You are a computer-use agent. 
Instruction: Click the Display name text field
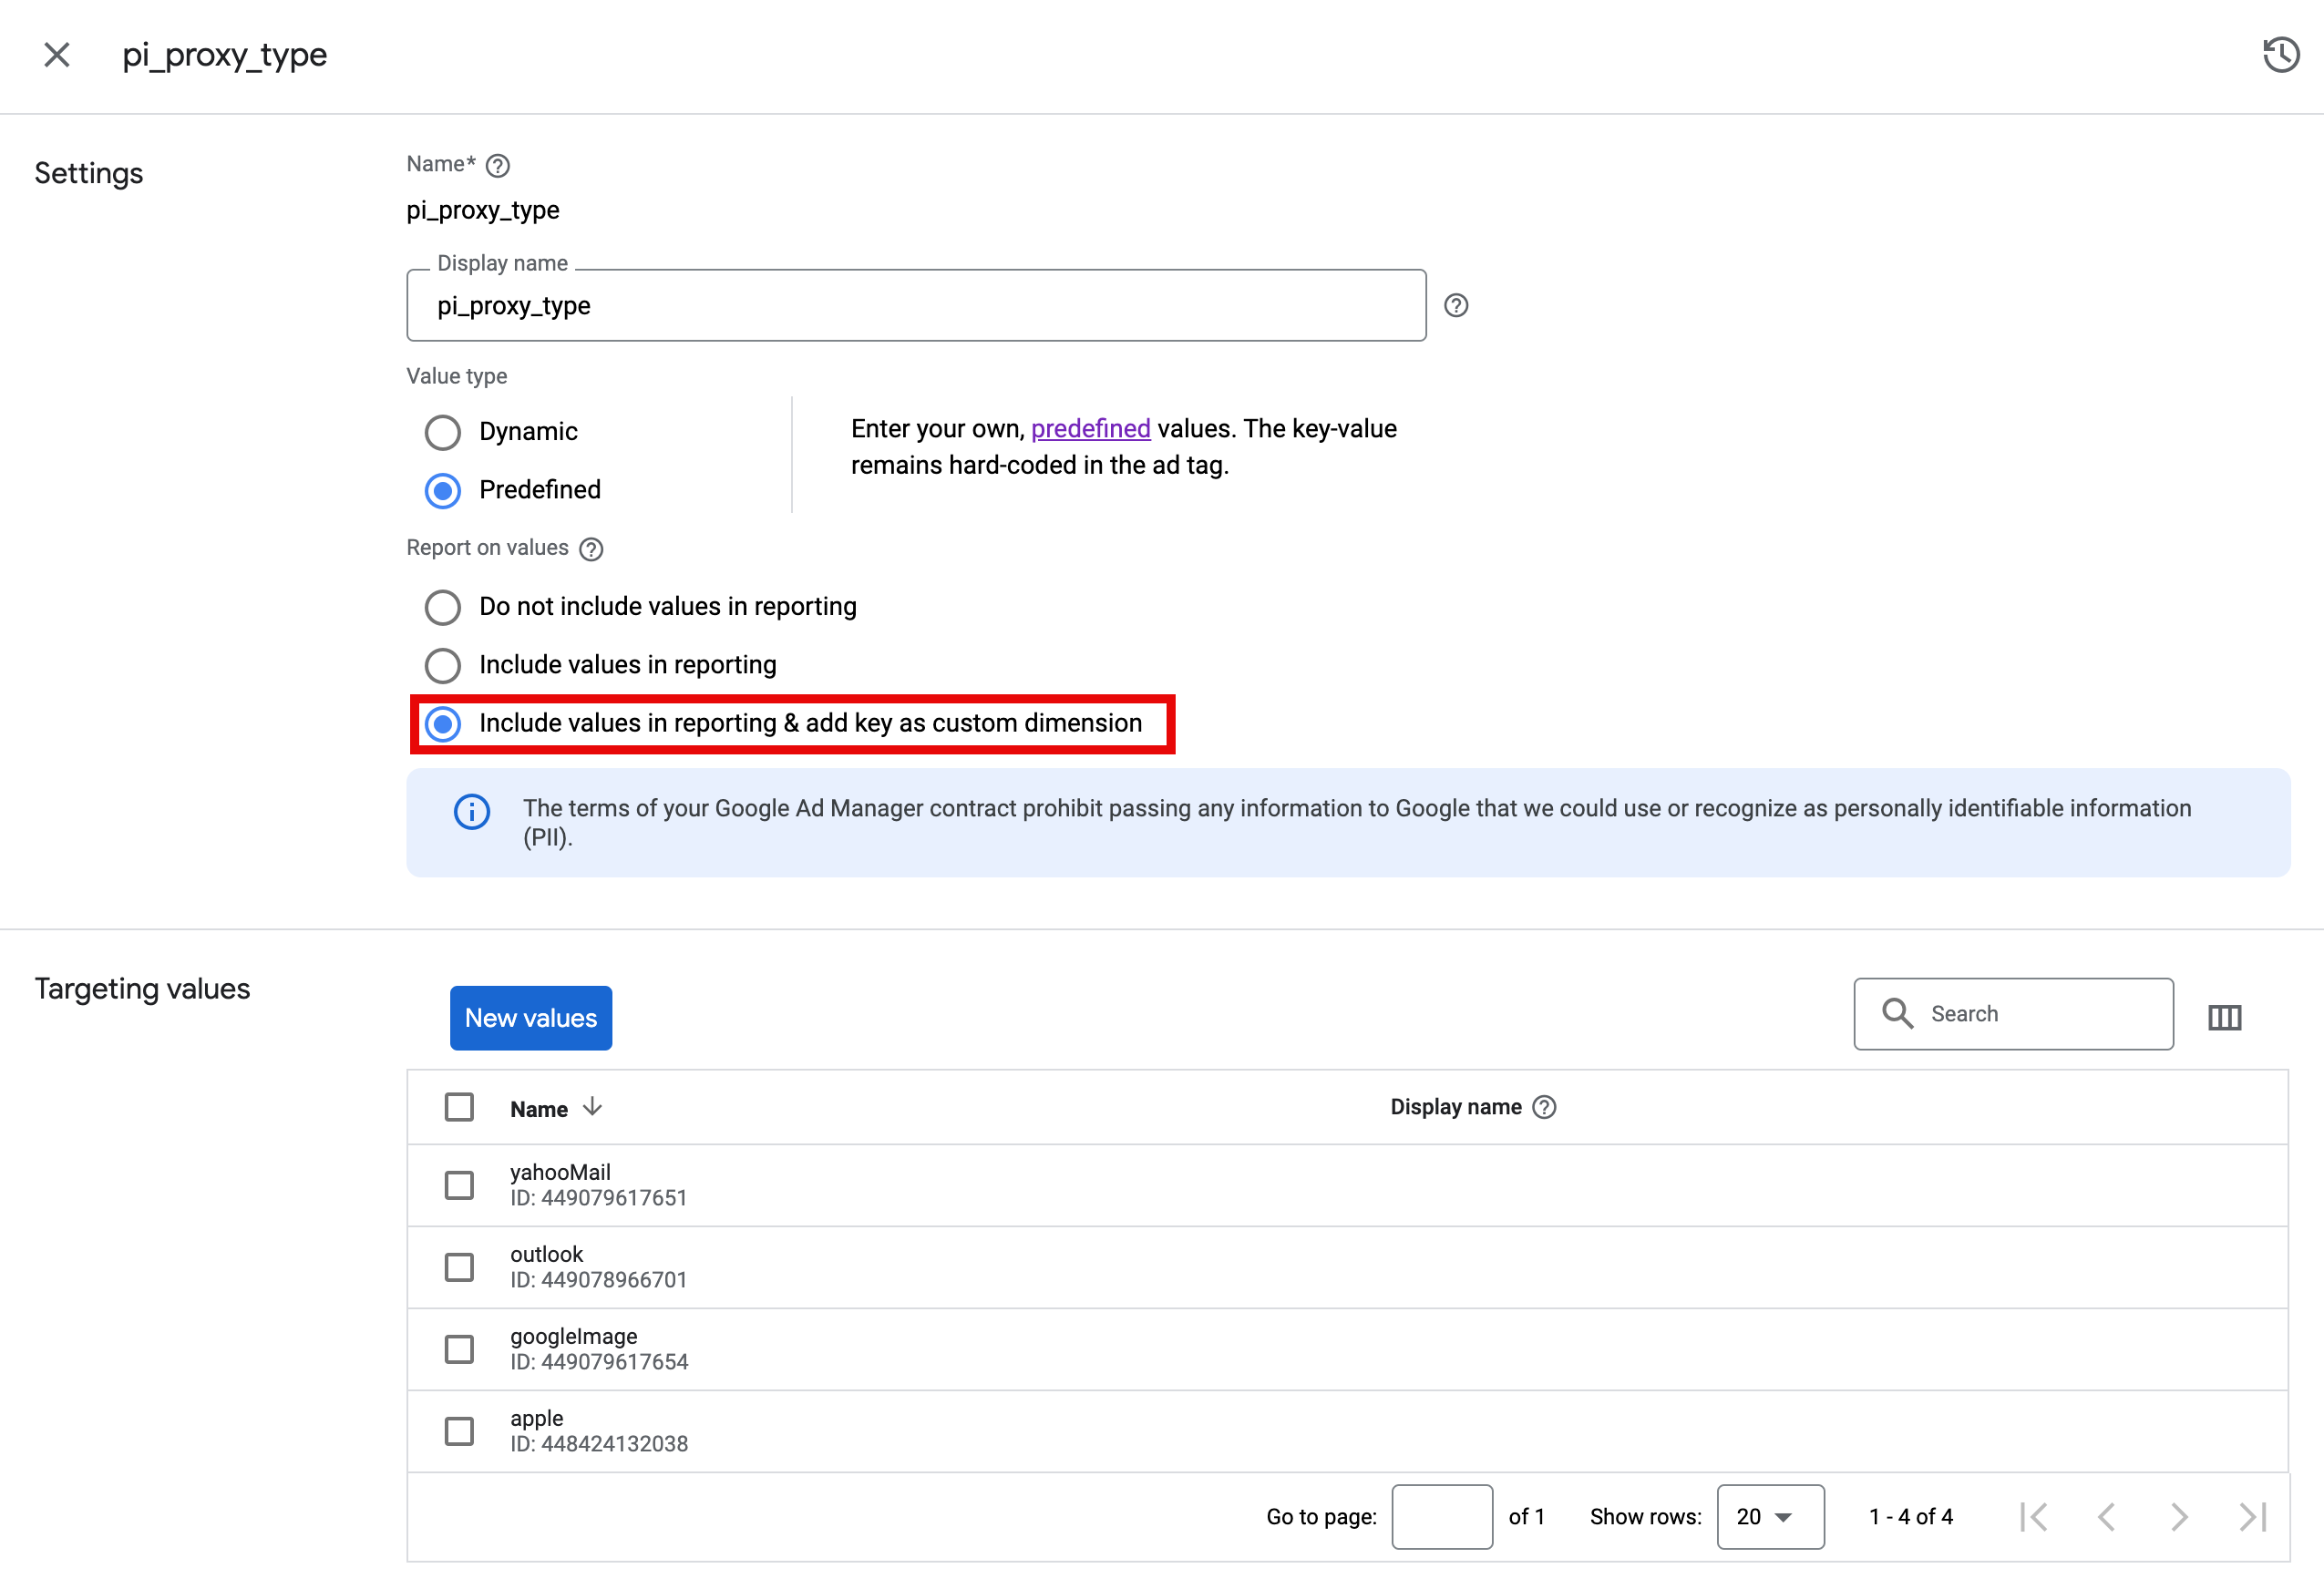point(915,305)
